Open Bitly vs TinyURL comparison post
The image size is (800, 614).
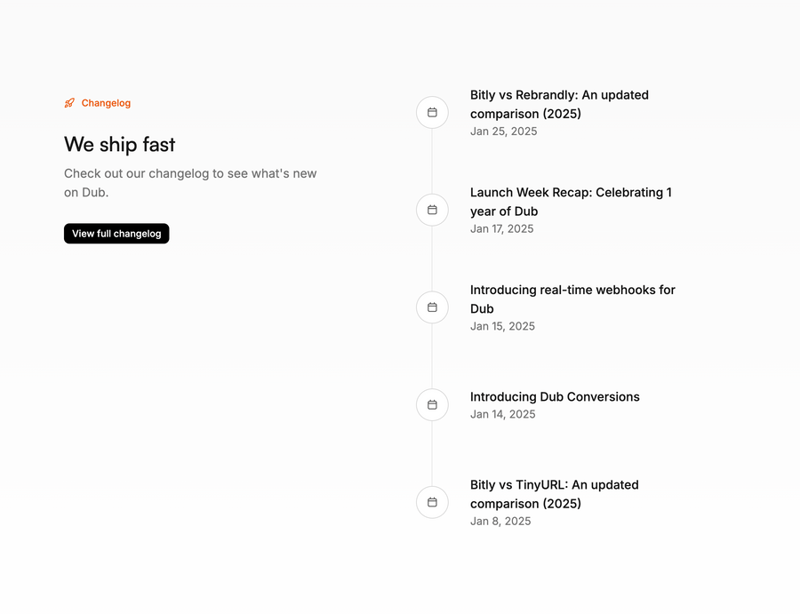[x=554, y=494]
